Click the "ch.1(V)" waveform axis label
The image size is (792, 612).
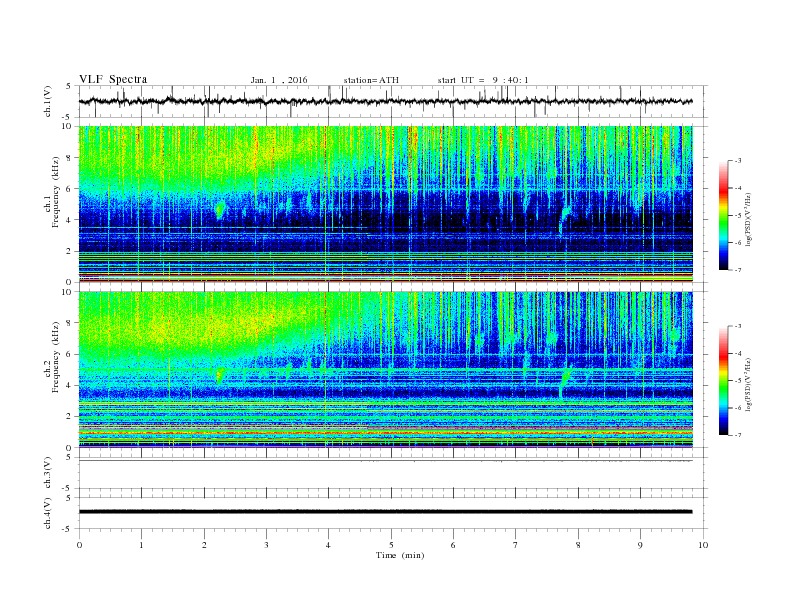[x=48, y=103]
